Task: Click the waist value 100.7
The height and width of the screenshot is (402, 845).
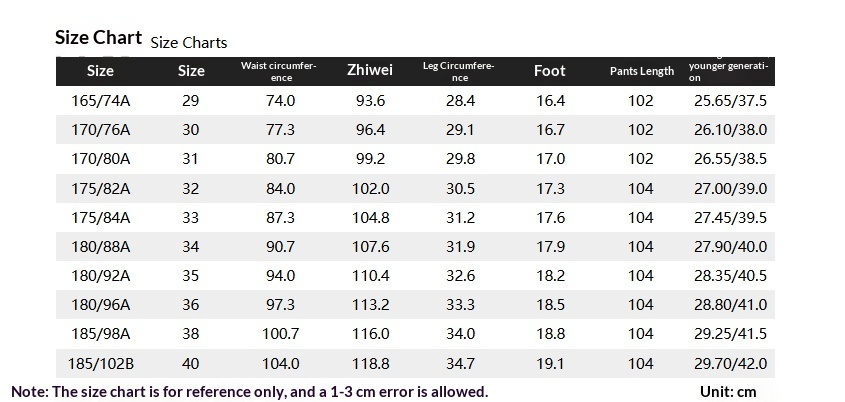Action: 279,335
